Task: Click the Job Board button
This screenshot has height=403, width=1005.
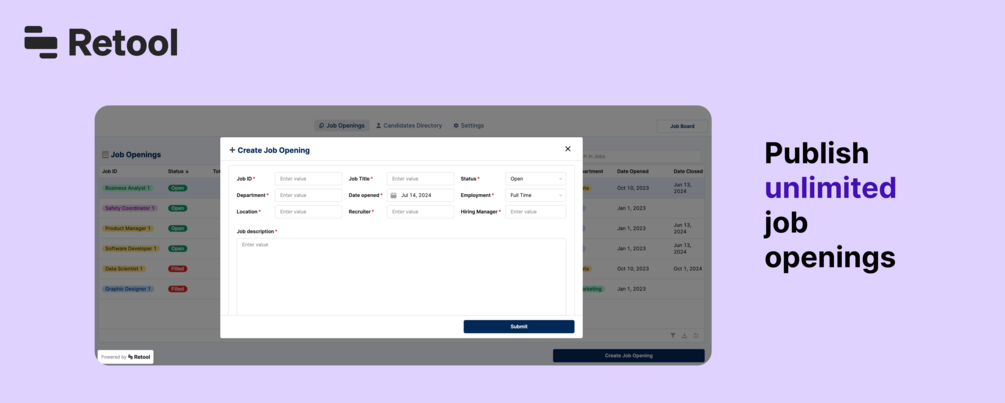Action: [x=683, y=126]
